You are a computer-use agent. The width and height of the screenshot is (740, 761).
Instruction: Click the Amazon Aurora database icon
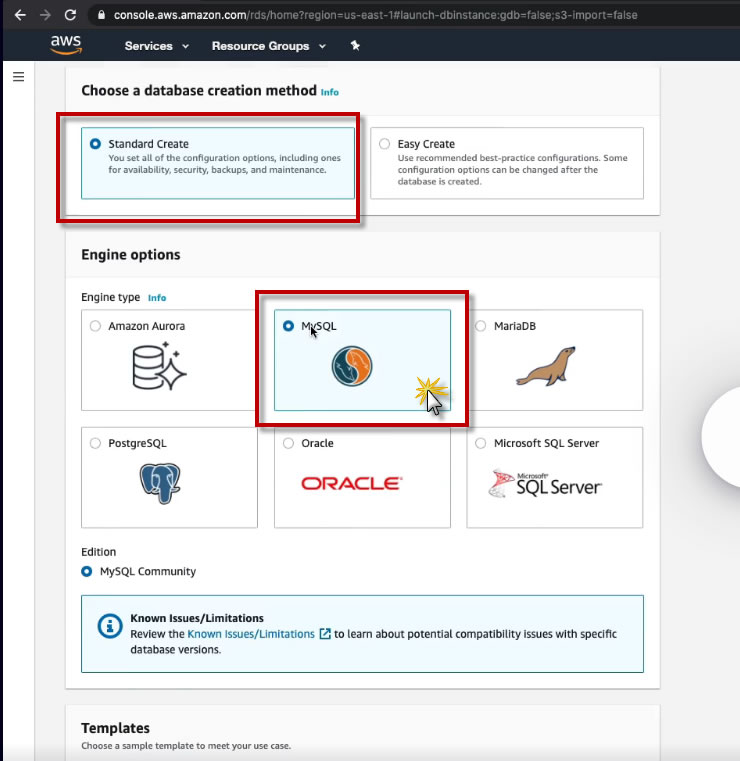coord(159,366)
